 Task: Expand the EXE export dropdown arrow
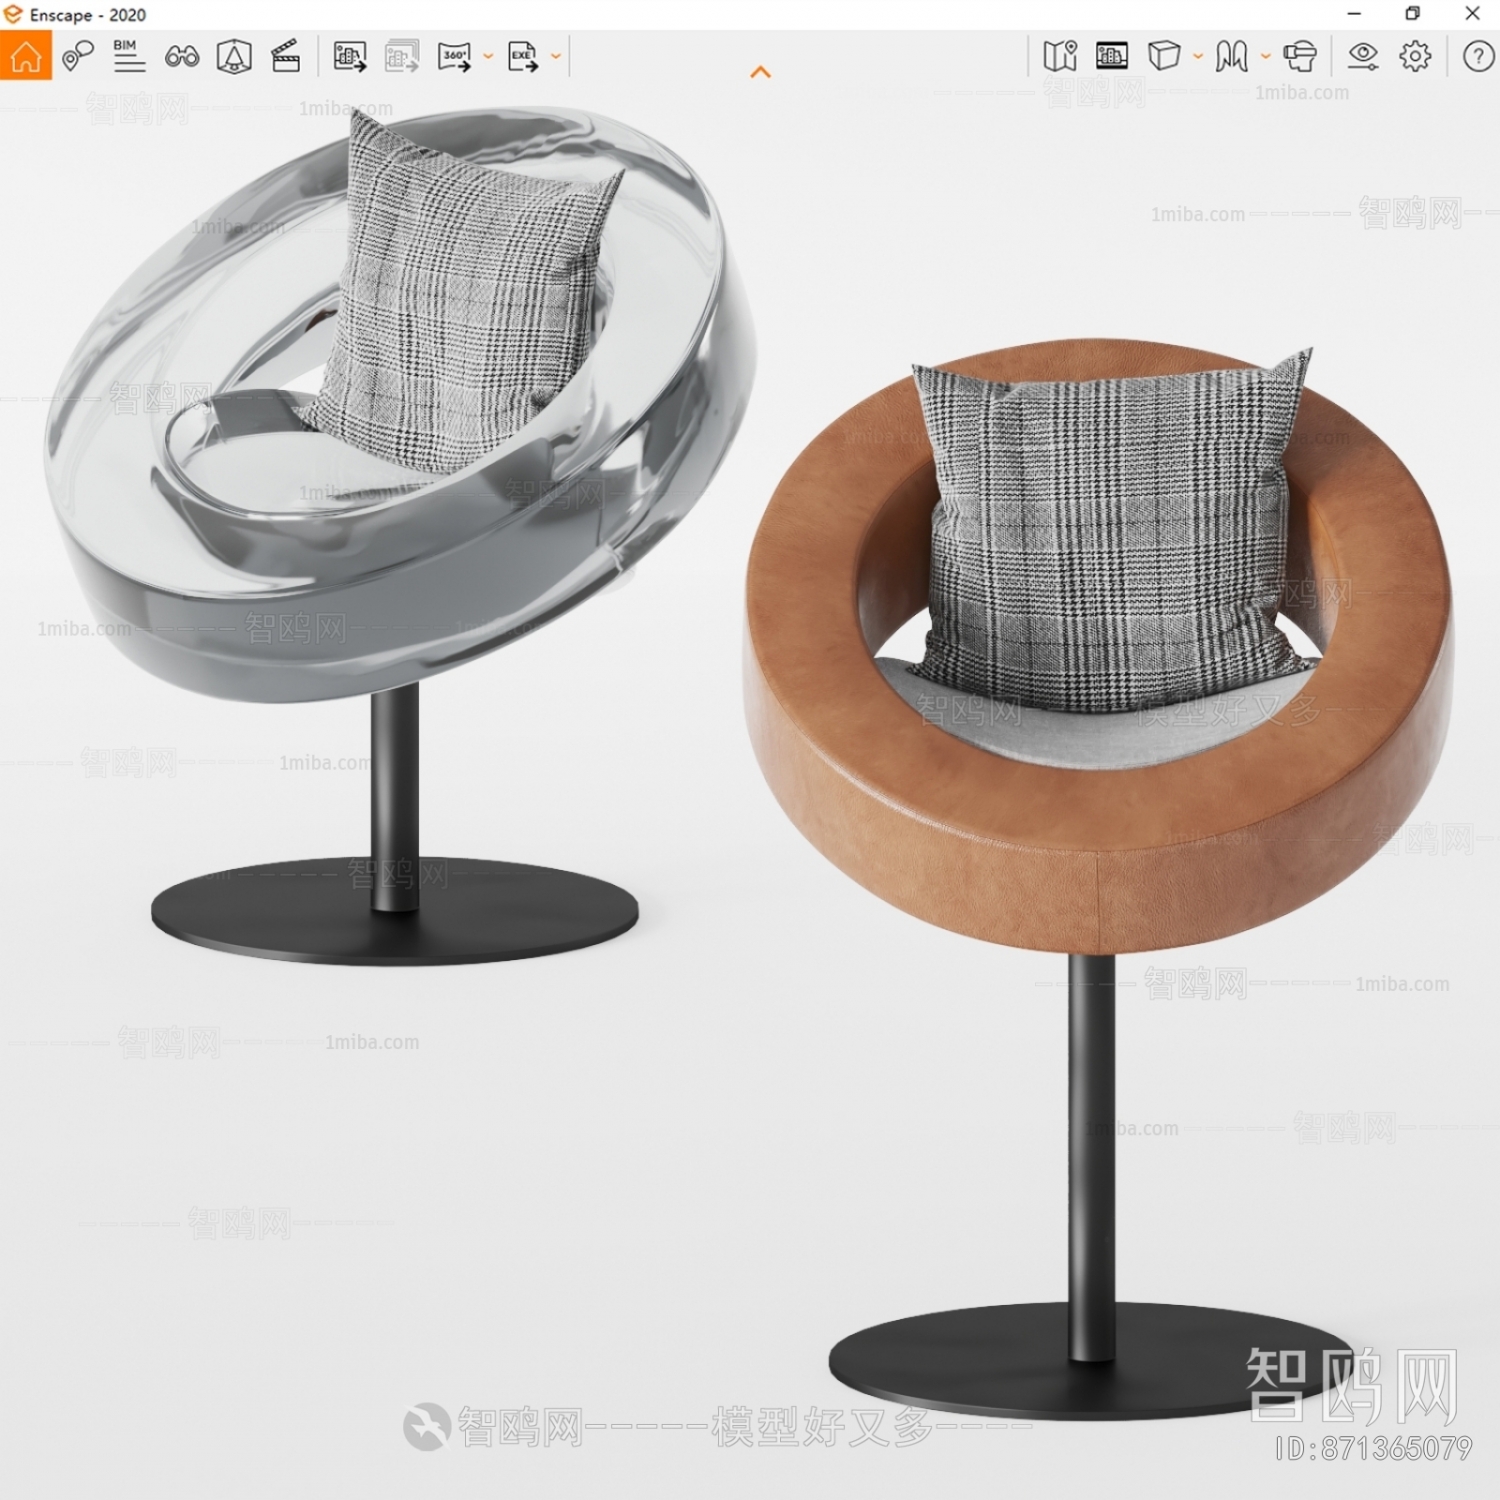(556, 57)
